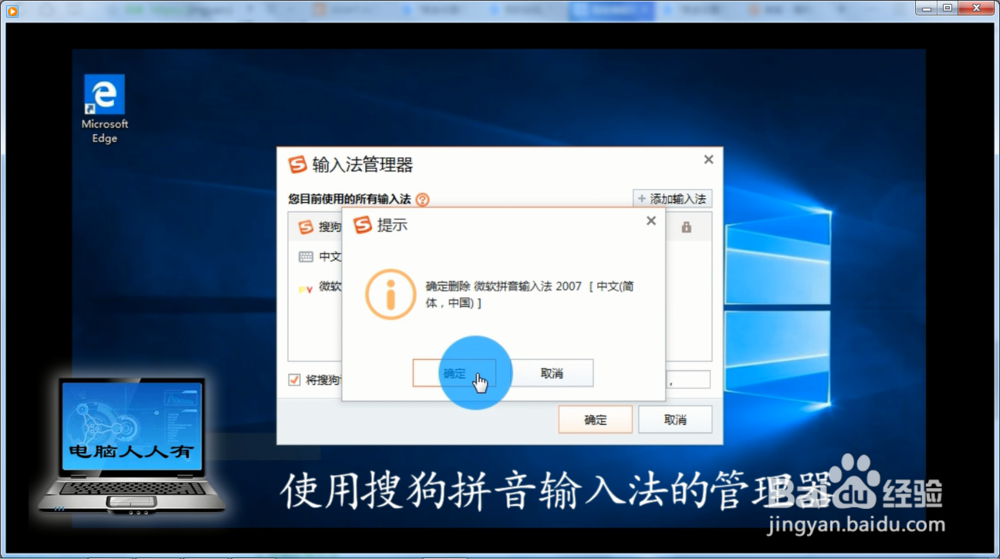Close the 输入法管理器 window
Screen dimensions: 1000x559
(708, 159)
